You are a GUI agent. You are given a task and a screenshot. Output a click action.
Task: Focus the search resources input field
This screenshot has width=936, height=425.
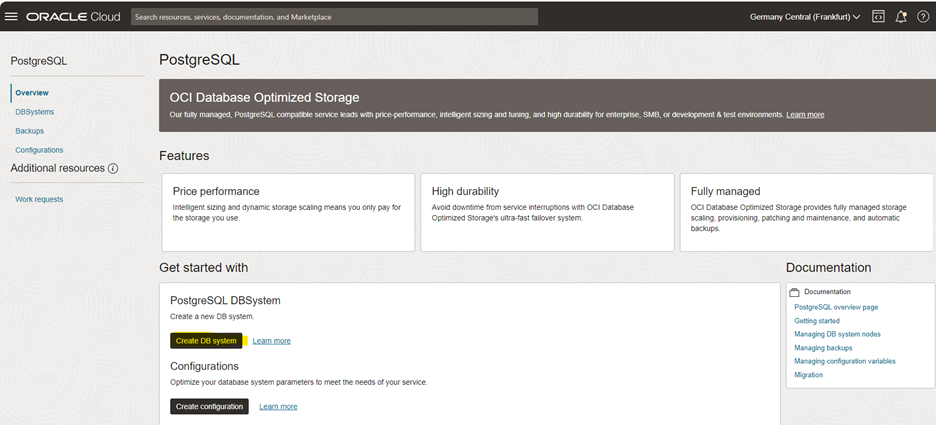tap(334, 17)
